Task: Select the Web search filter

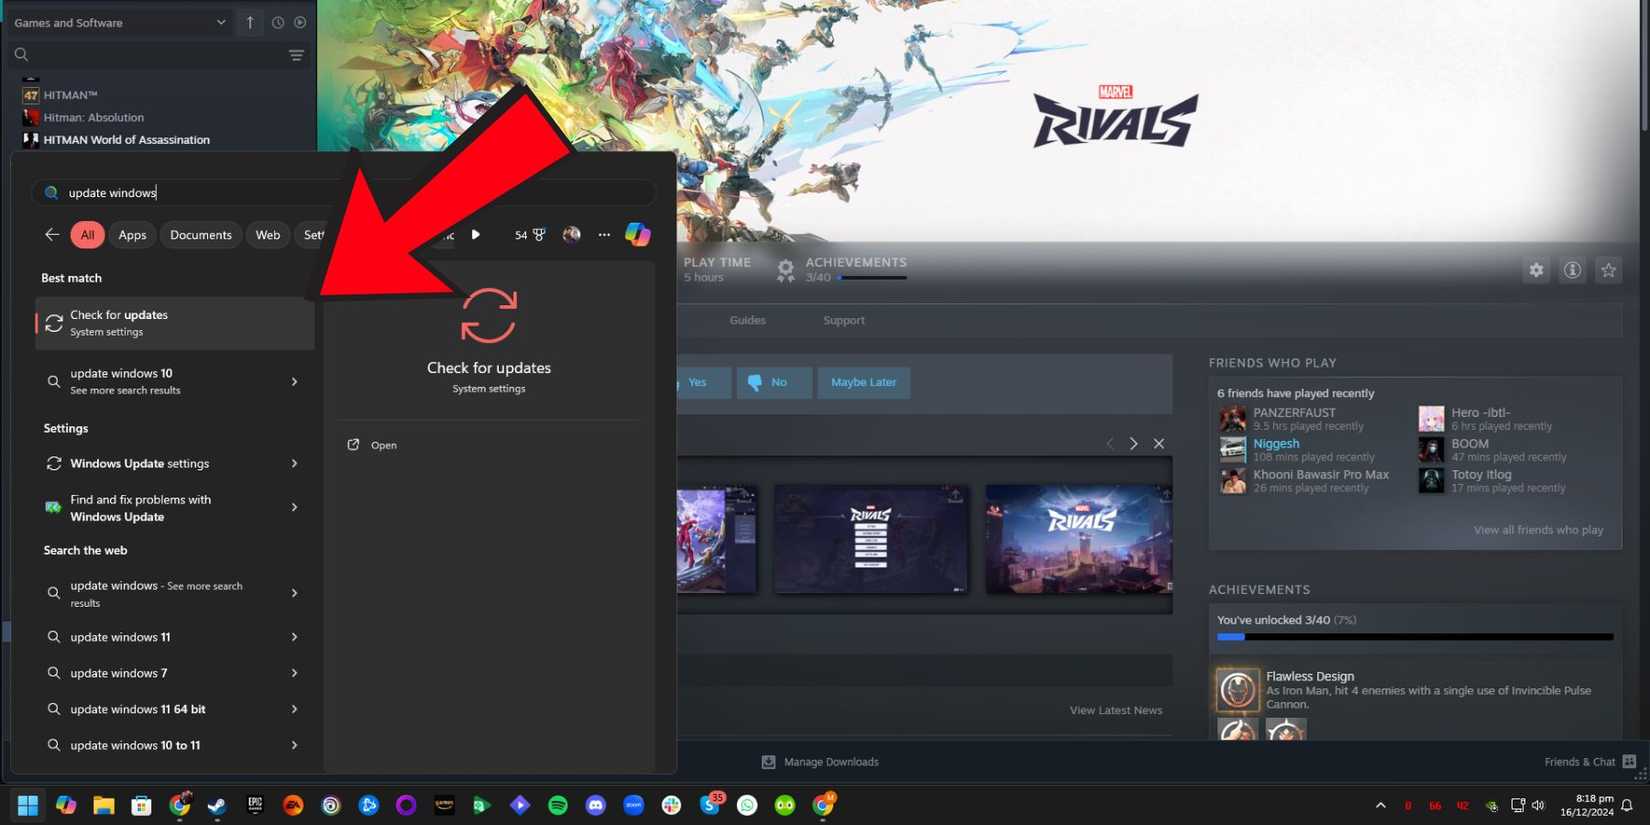Action: click(268, 235)
